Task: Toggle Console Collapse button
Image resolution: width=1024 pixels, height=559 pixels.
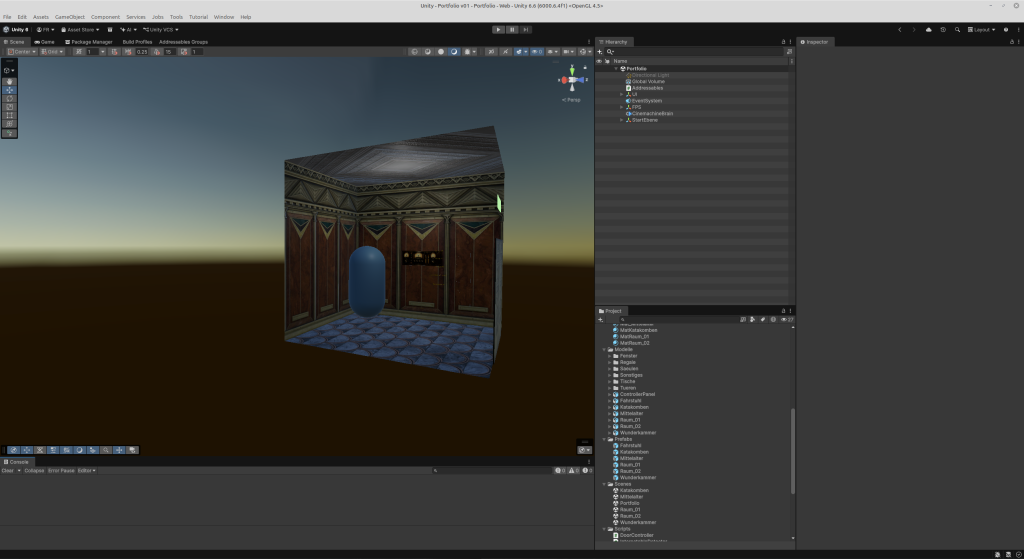Action: tap(34, 470)
